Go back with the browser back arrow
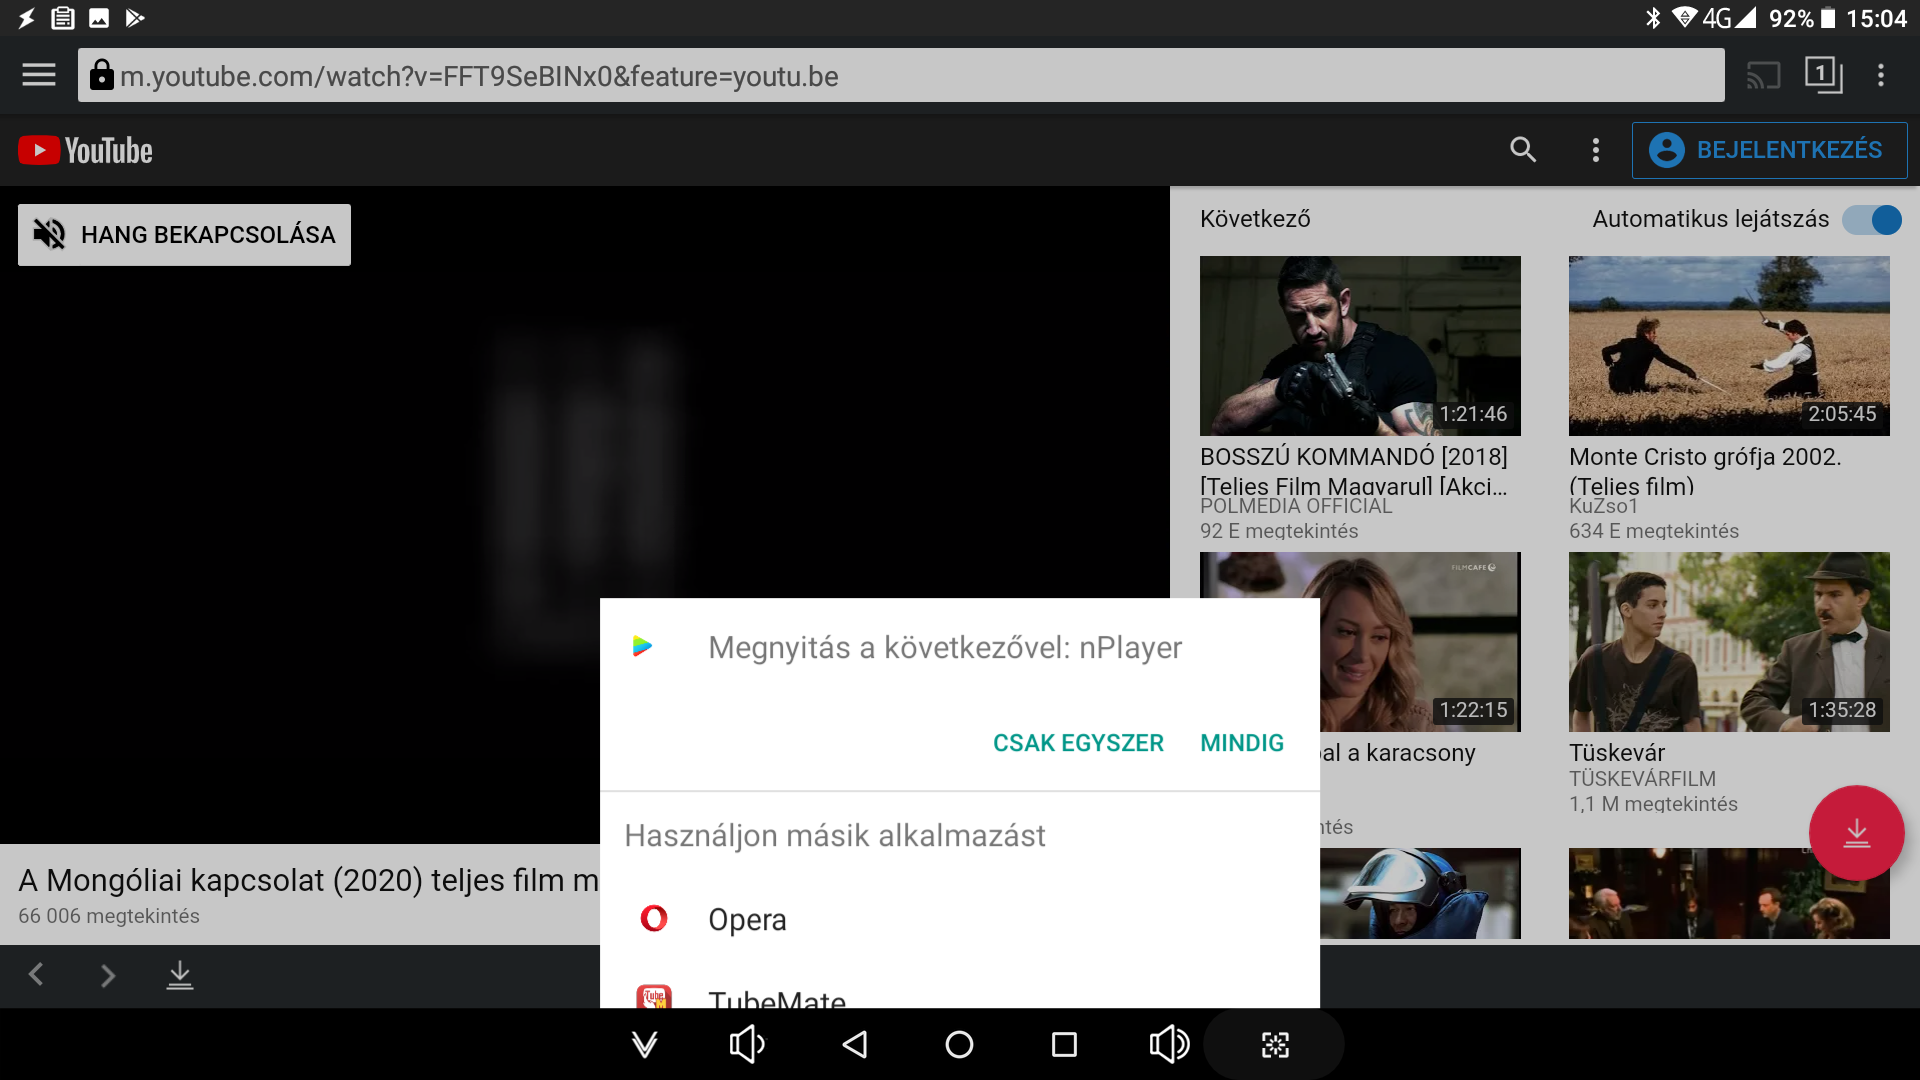This screenshot has height=1080, width=1920. click(37, 975)
